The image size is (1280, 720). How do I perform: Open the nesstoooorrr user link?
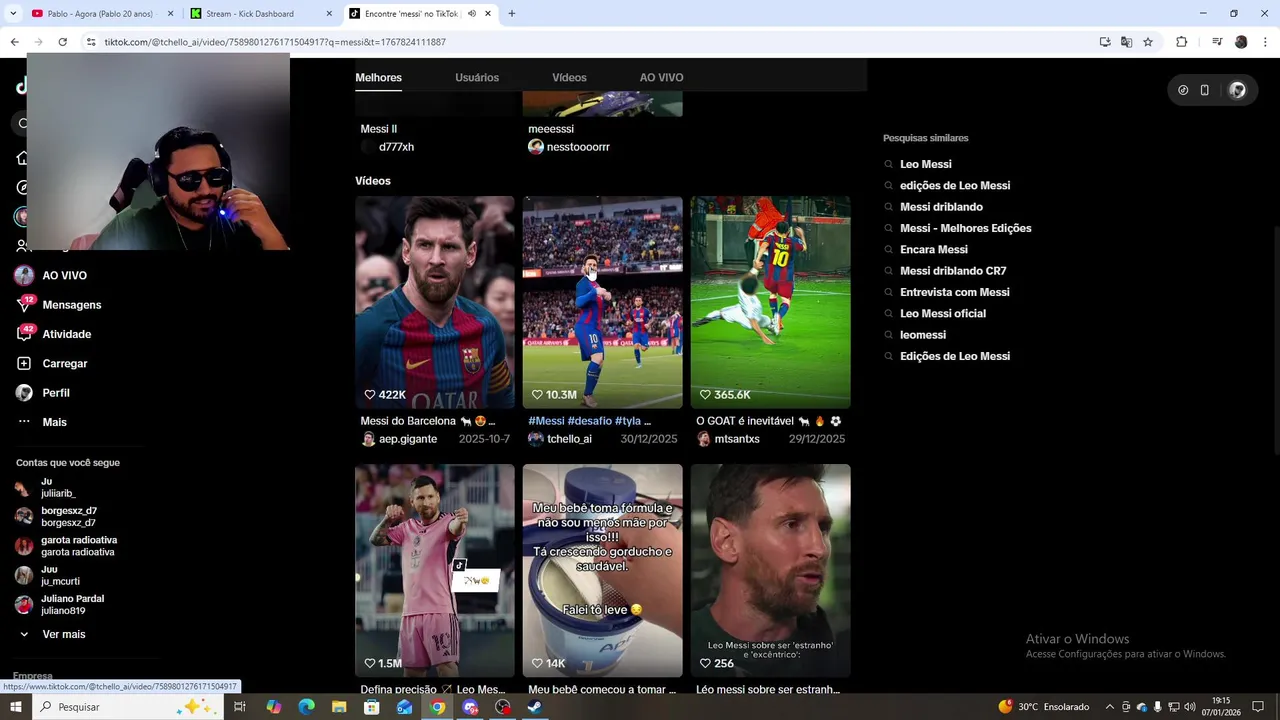[x=578, y=147]
